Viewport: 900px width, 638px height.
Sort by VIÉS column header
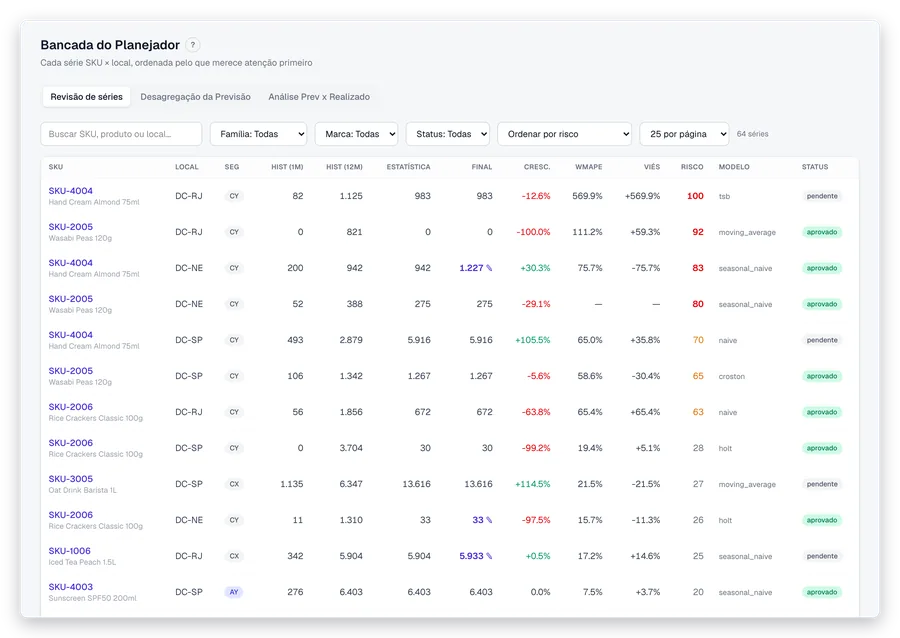pyautogui.click(x=651, y=167)
